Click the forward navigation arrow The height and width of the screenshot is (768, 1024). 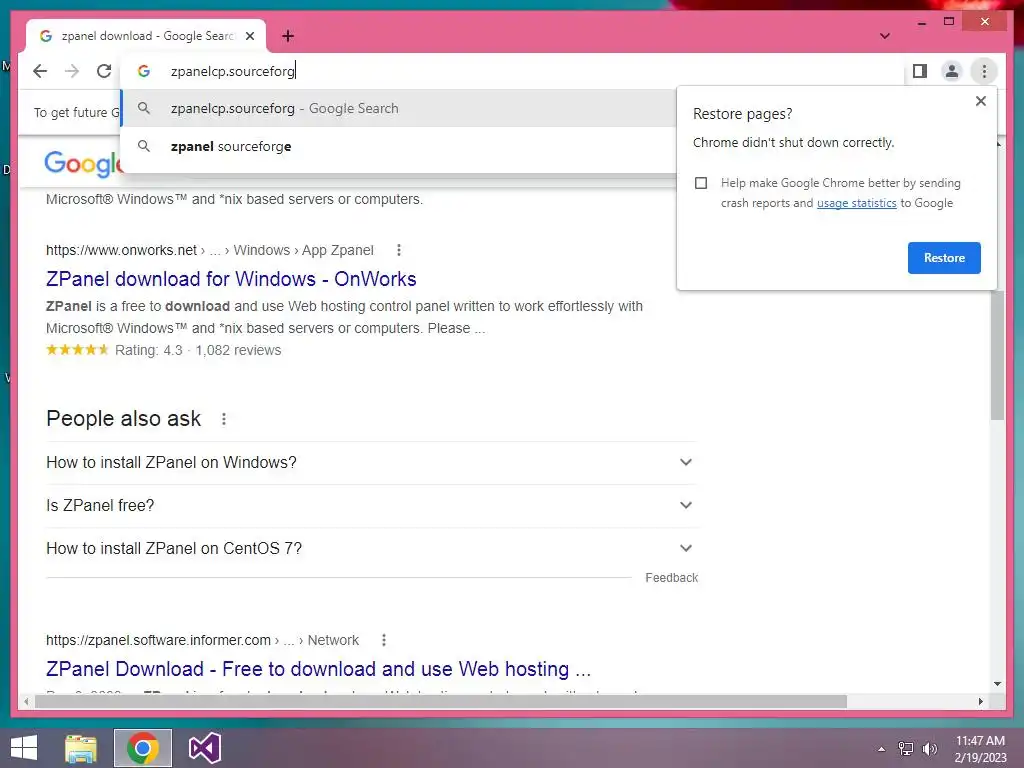coord(72,71)
